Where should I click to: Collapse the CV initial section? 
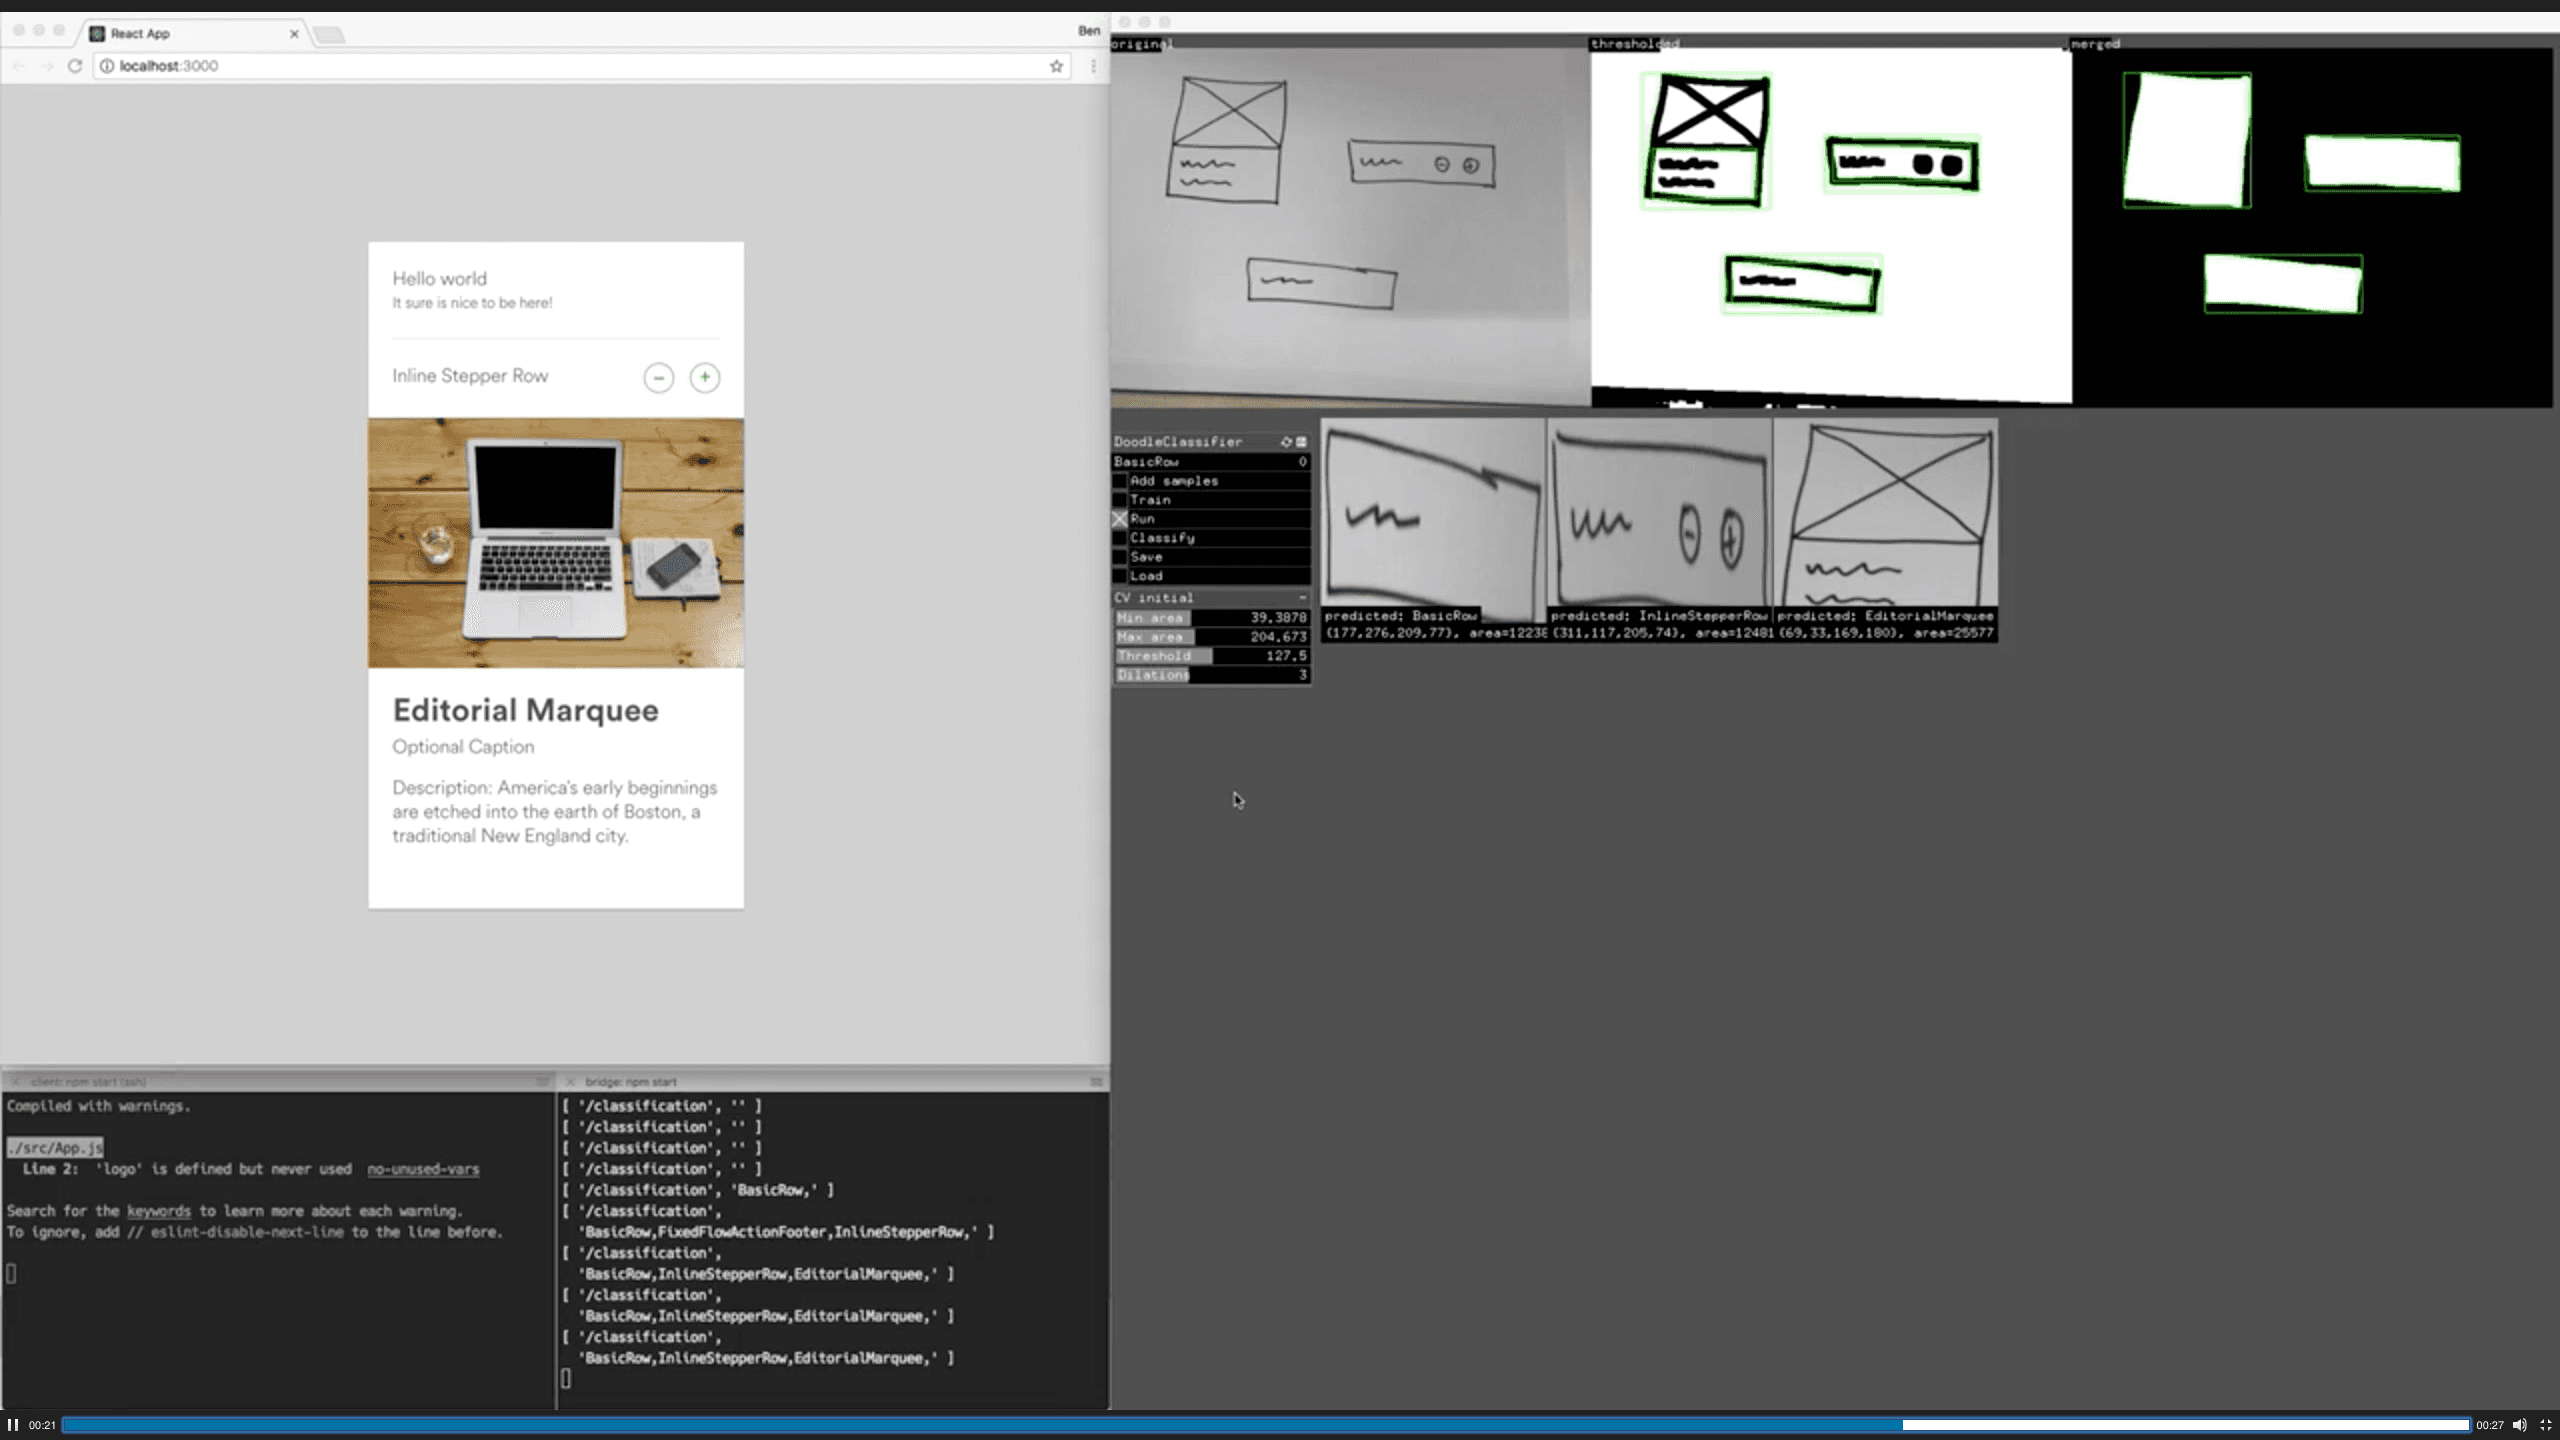tap(1302, 598)
